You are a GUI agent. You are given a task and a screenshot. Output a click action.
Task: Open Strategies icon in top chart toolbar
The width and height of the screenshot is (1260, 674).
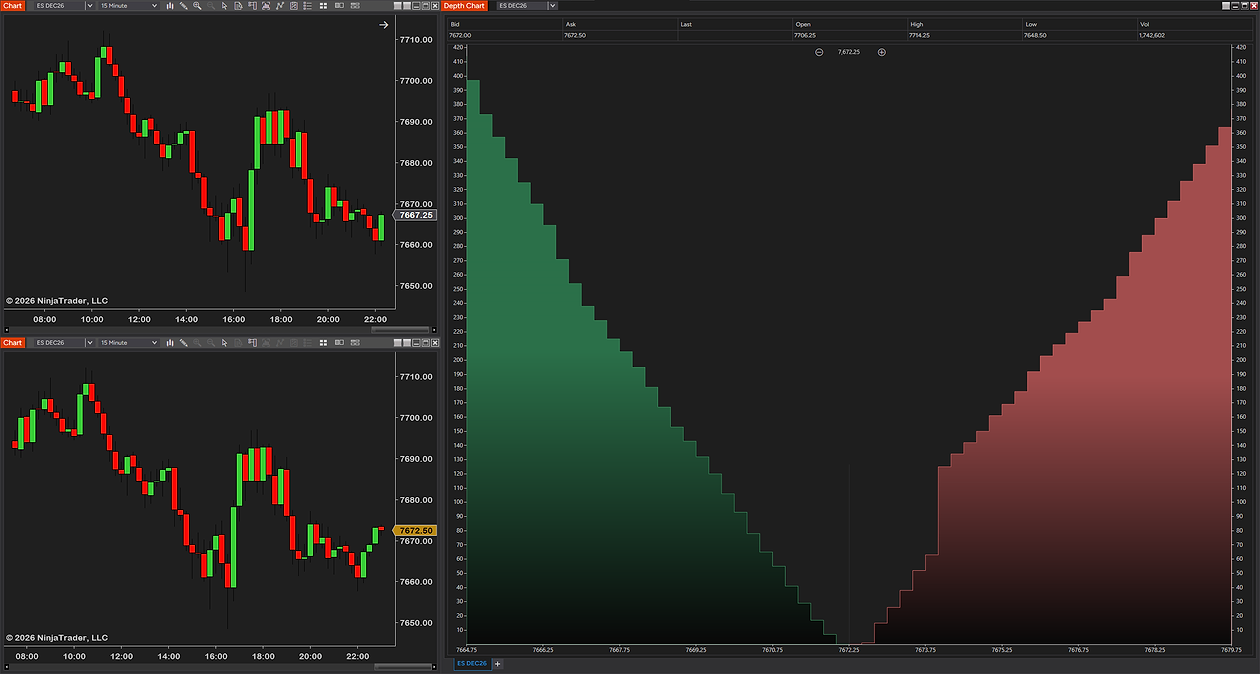(294, 6)
